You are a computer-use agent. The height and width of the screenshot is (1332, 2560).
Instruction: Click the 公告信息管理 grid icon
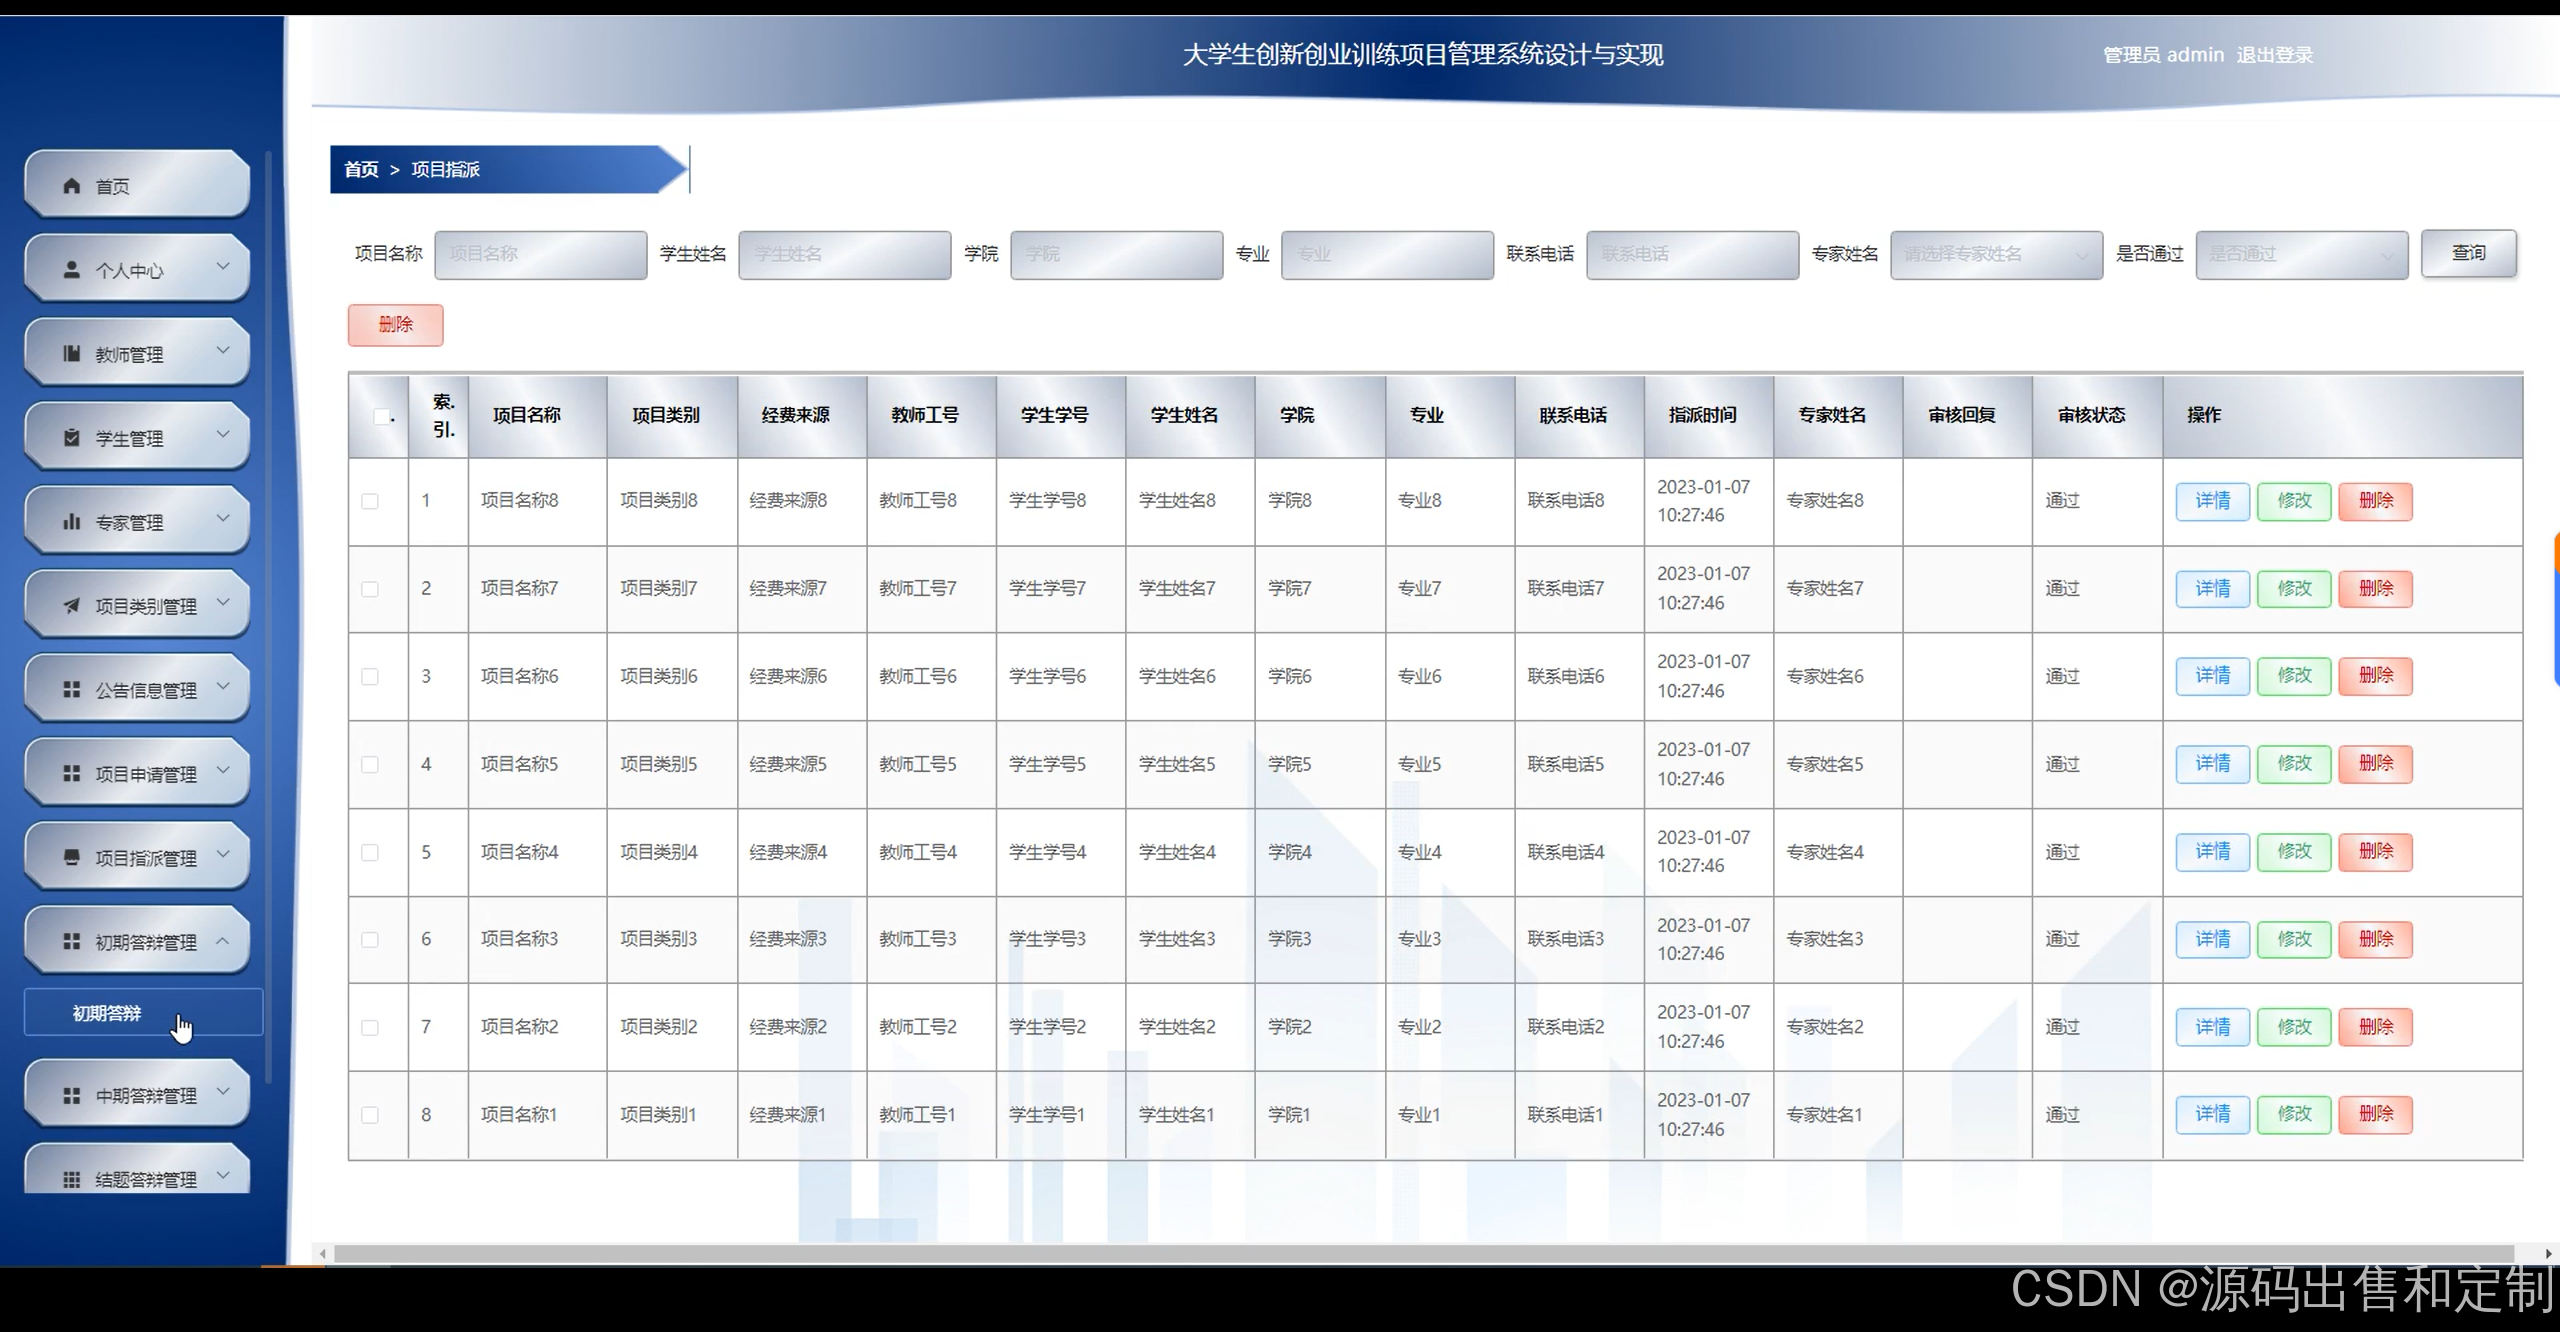(71, 690)
